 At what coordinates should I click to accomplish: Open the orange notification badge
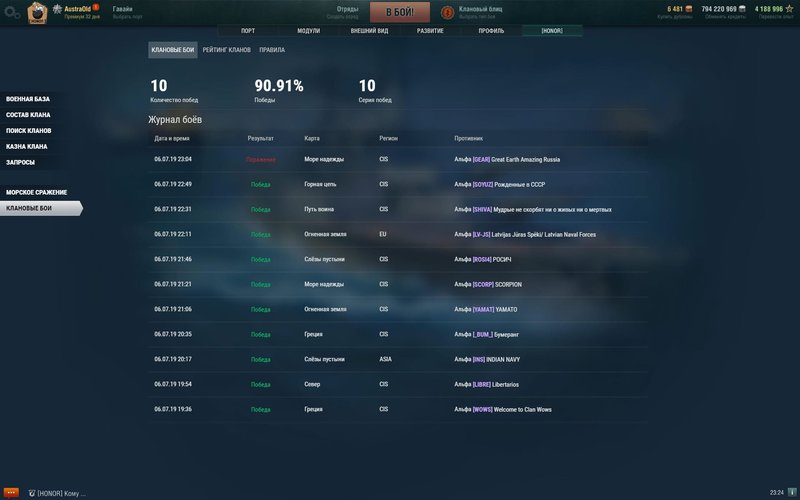point(96,7)
